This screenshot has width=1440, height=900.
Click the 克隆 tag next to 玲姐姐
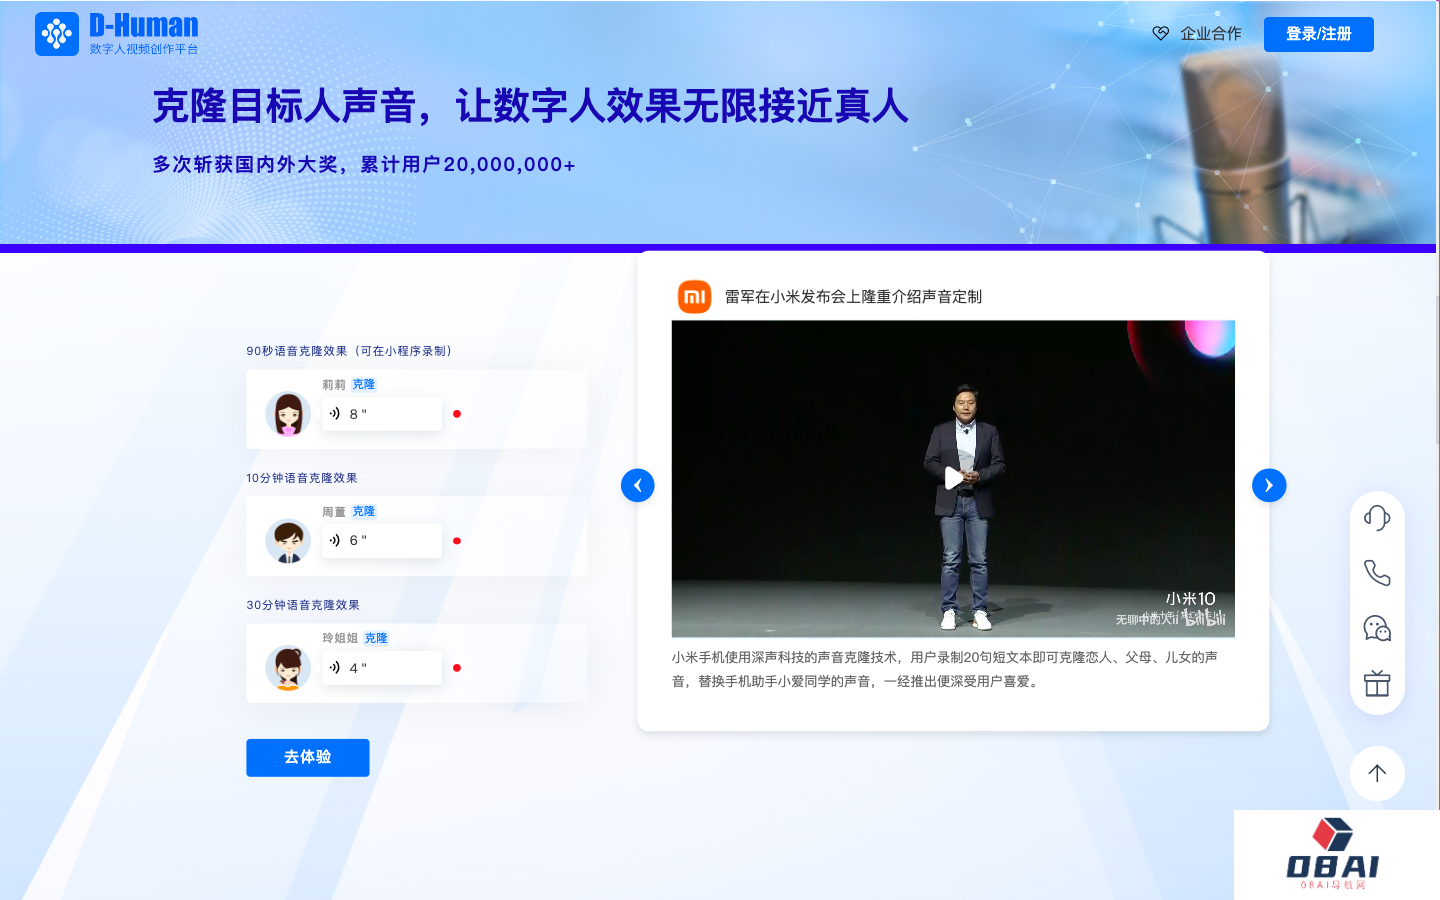click(375, 638)
